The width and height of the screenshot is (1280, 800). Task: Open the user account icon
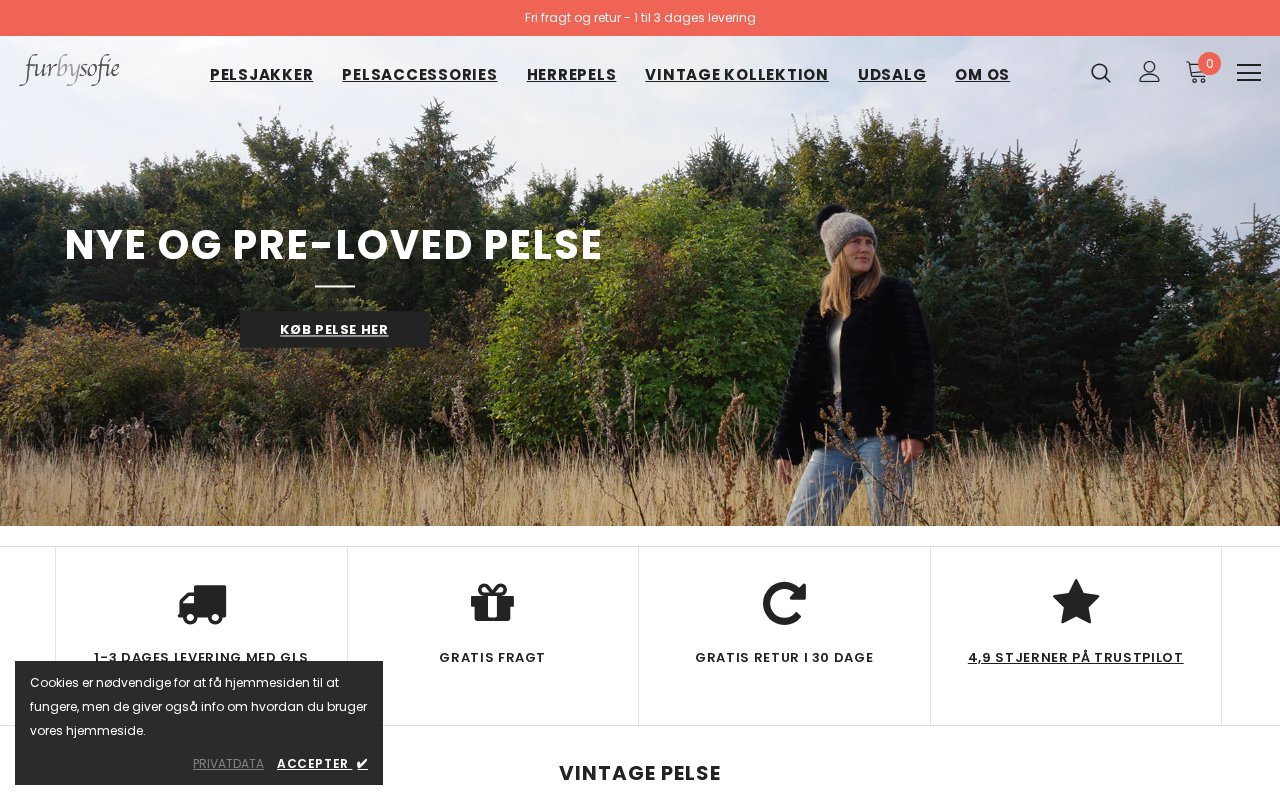[x=1149, y=72]
